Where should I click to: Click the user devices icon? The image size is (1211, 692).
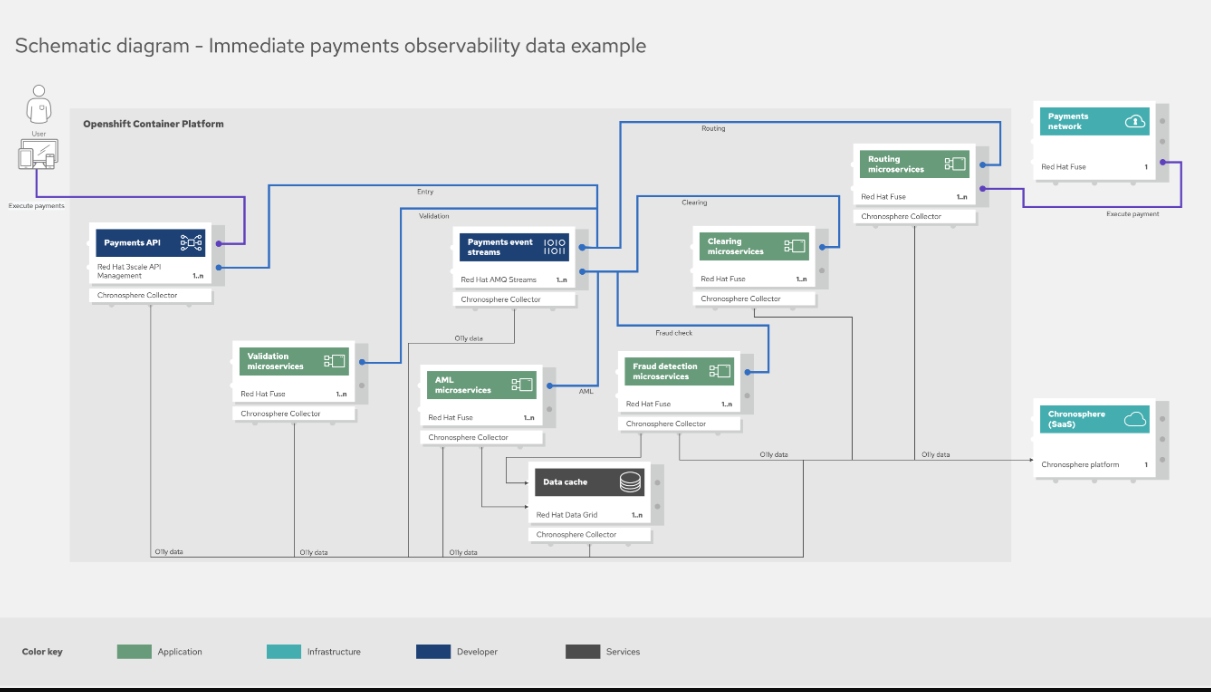coord(38,154)
